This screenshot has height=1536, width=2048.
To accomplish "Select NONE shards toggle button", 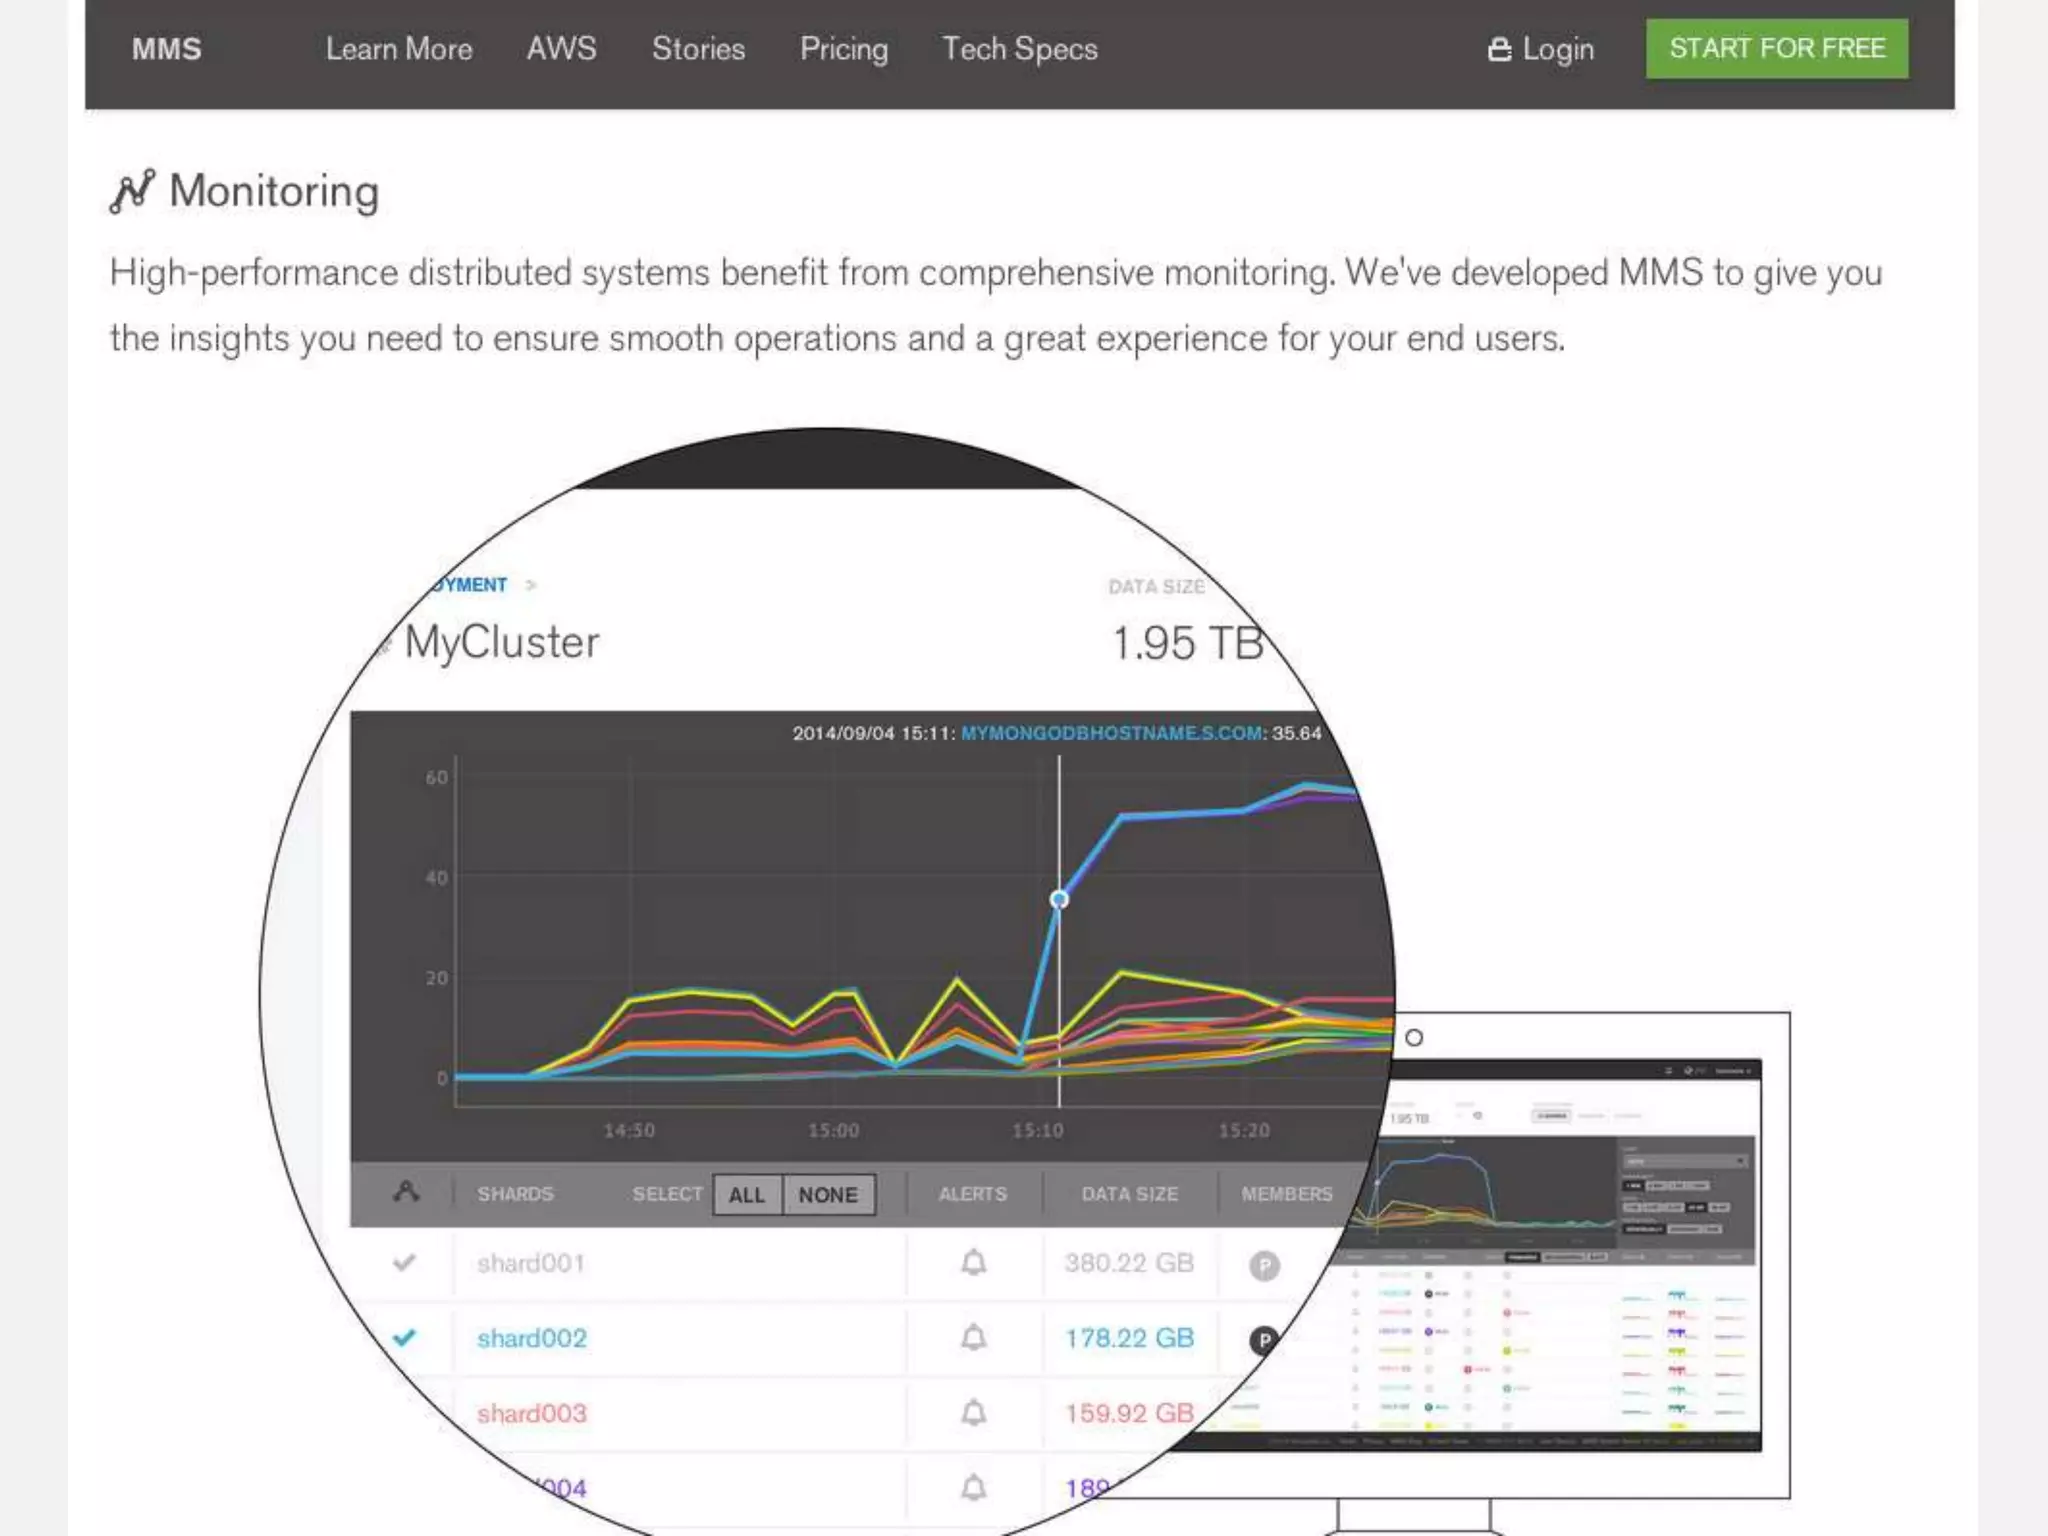I will pyautogui.click(x=828, y=1195).
